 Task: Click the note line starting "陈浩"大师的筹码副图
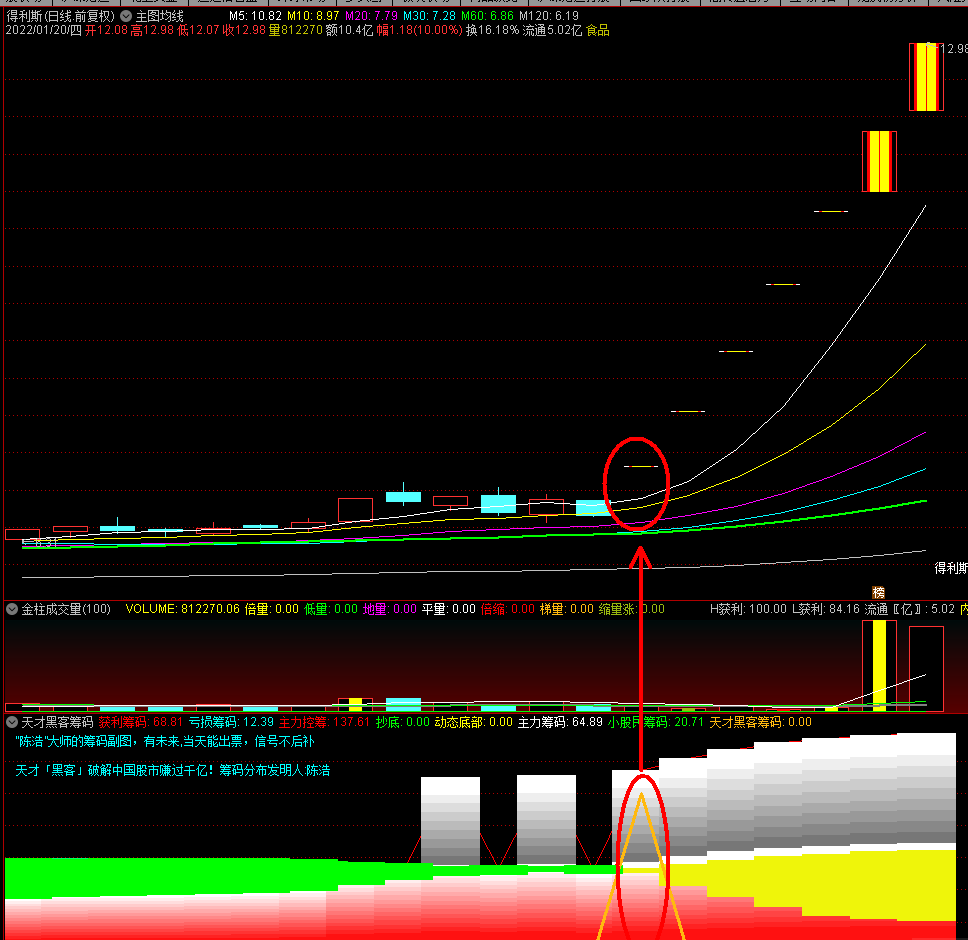pyautogui.click(x=165, y=741)
